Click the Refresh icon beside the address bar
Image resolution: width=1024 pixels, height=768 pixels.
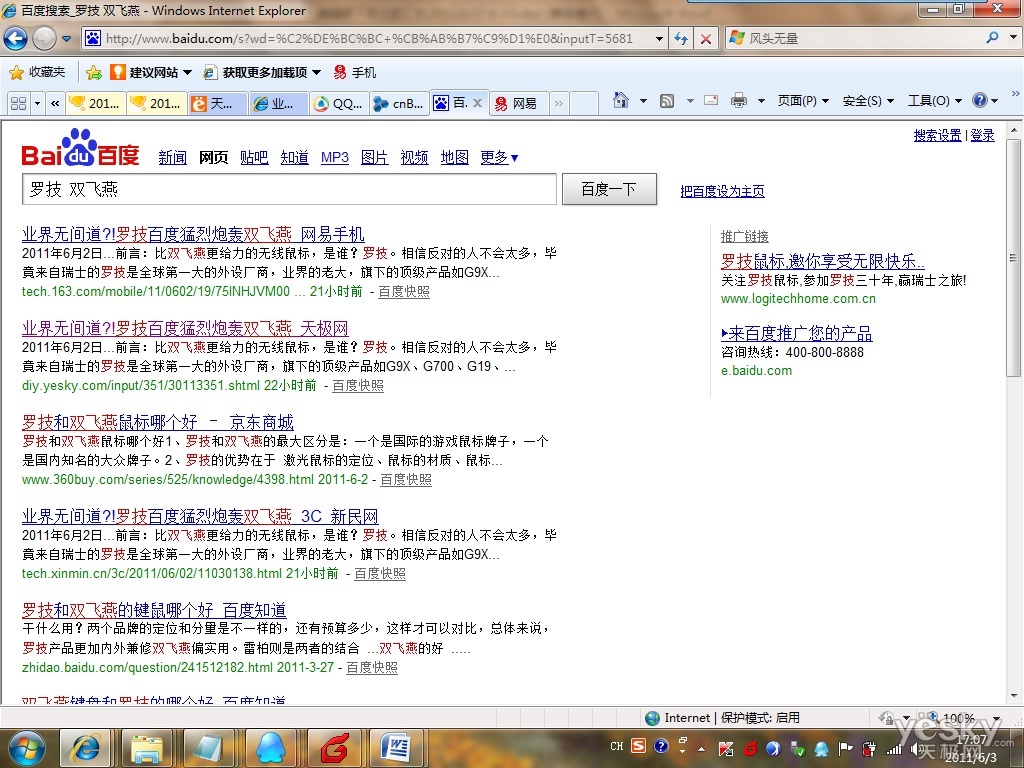[680, 39]
